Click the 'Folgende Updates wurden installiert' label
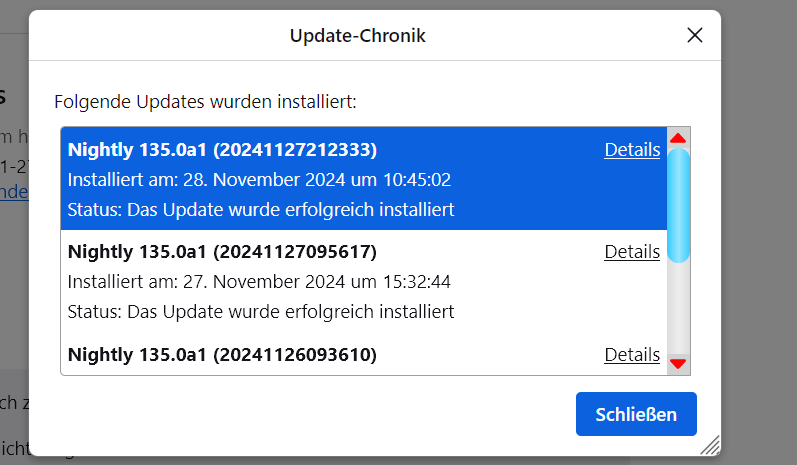 click(205, 101)
